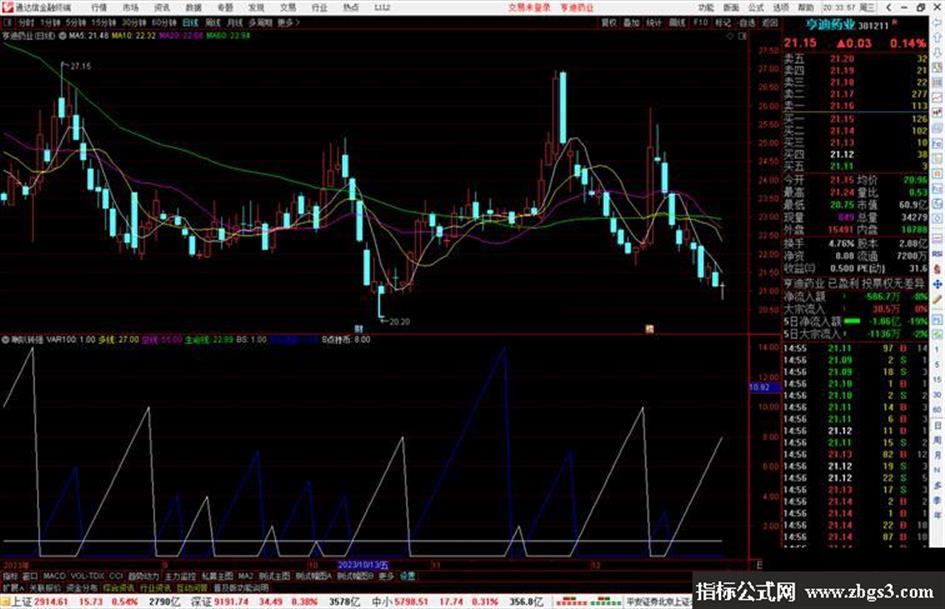Click the 统计 statistics button
The image size is (945, 609).
654,22
